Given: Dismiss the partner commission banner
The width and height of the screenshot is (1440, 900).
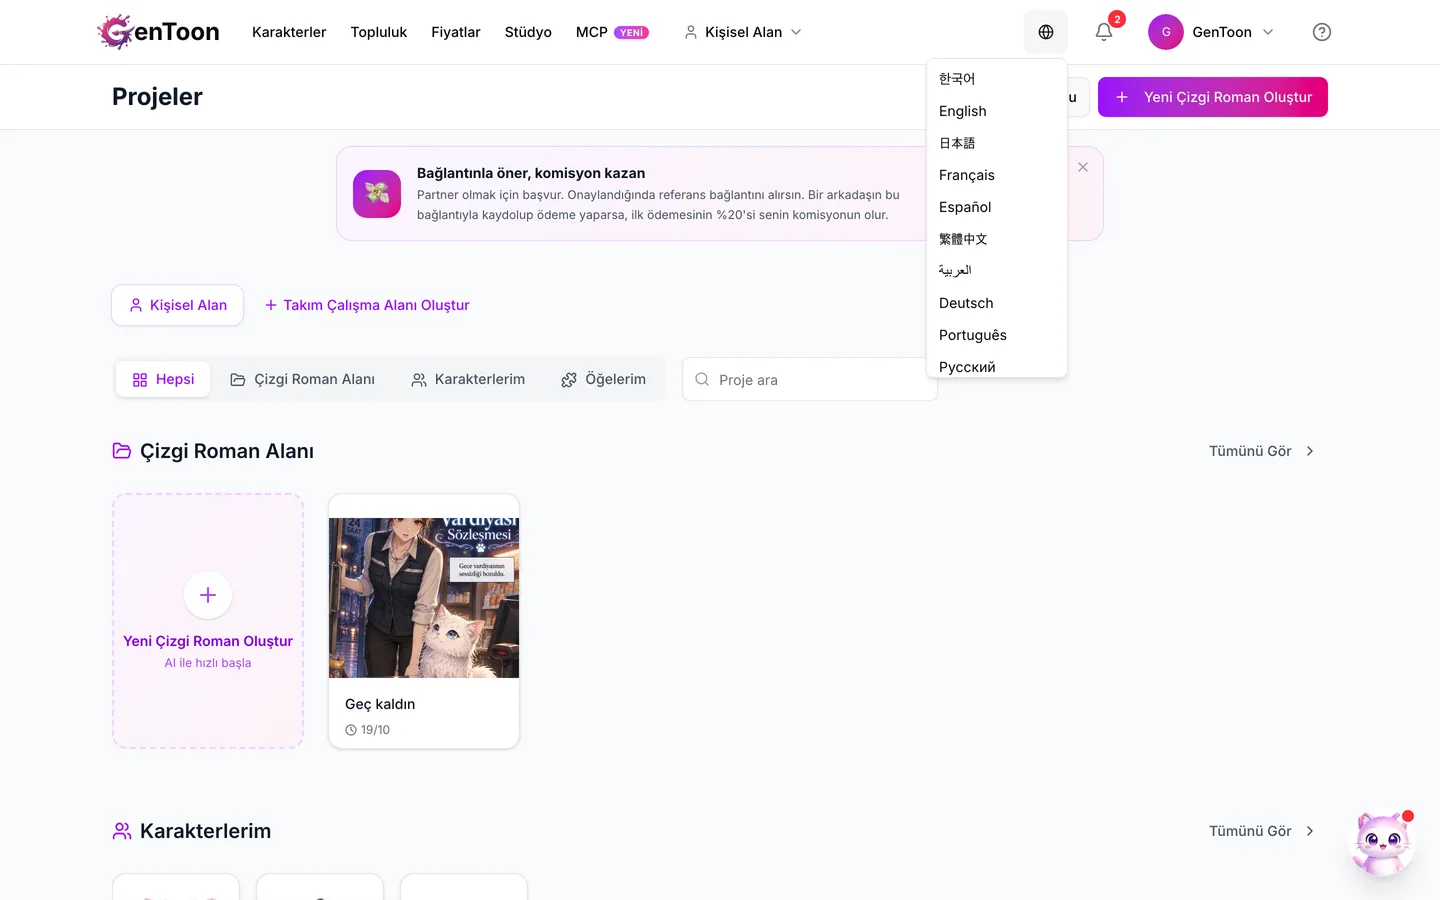Looking at the screenshot, I should pyautogui.click(x=1083, y=167).
